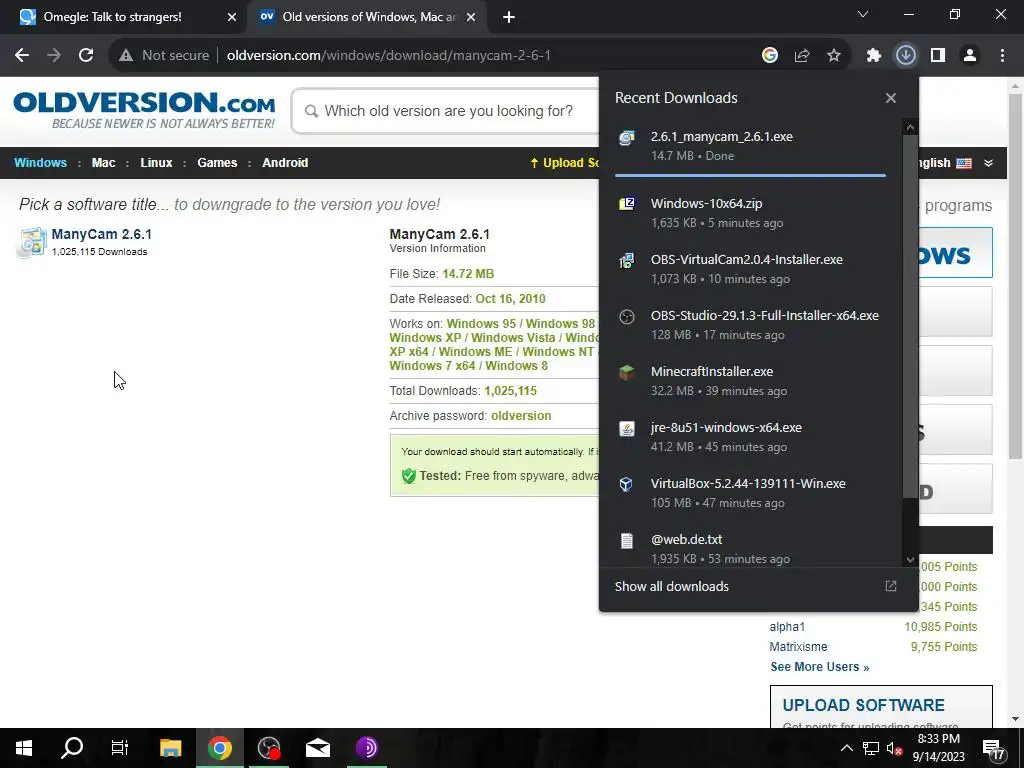Open the tab search chevron
This screenshot has height=768, width=1024.
[x=863, y=14]
